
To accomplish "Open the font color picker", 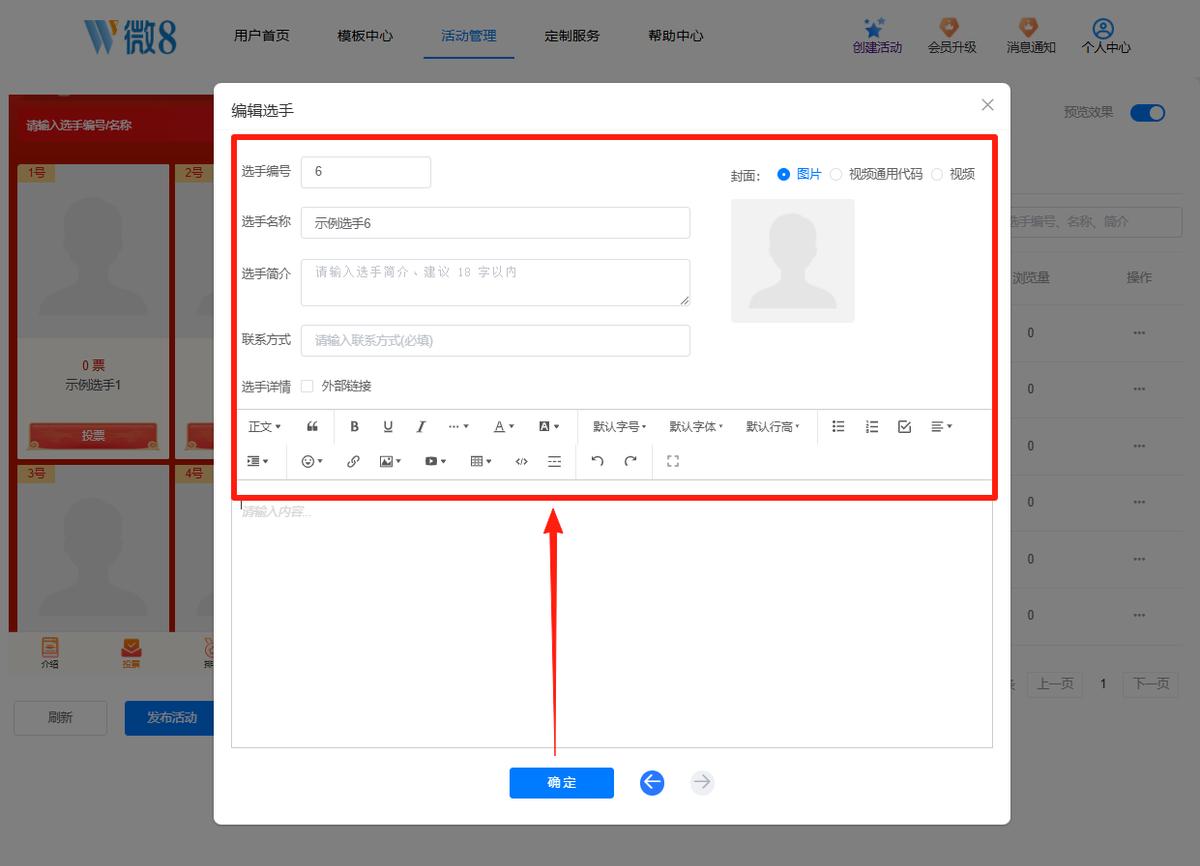I will click(504, 426).
